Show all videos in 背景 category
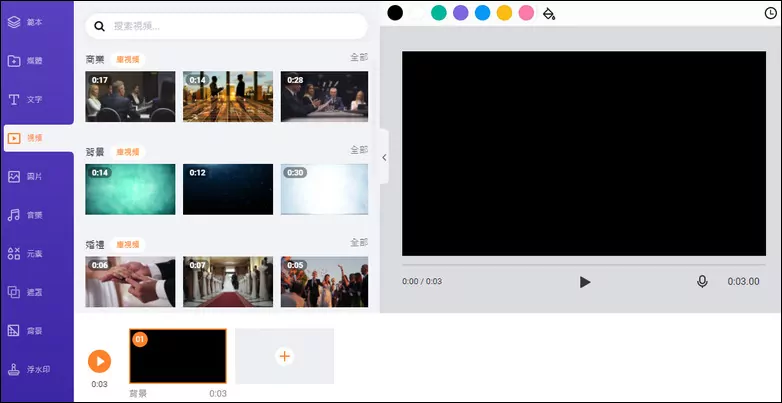Image resolution: width=782 pixels, height=403 pixels. point(359,150)
